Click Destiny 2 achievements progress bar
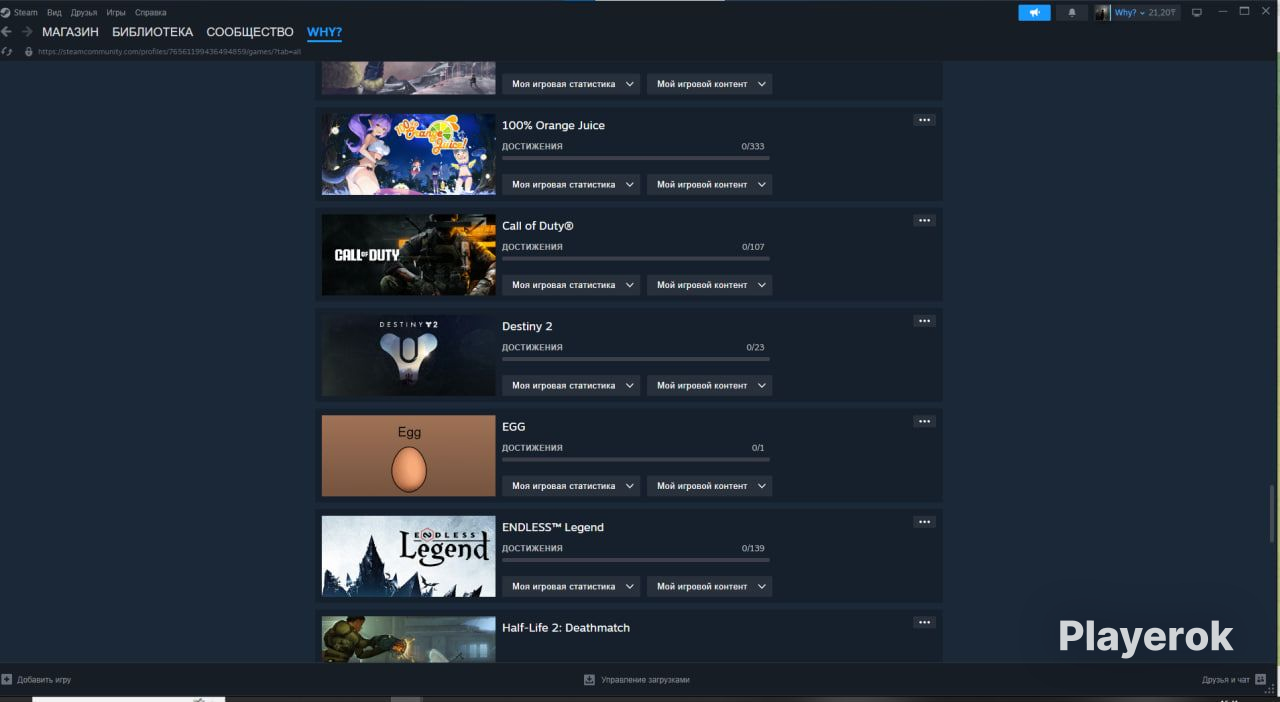 click(636, 359)
